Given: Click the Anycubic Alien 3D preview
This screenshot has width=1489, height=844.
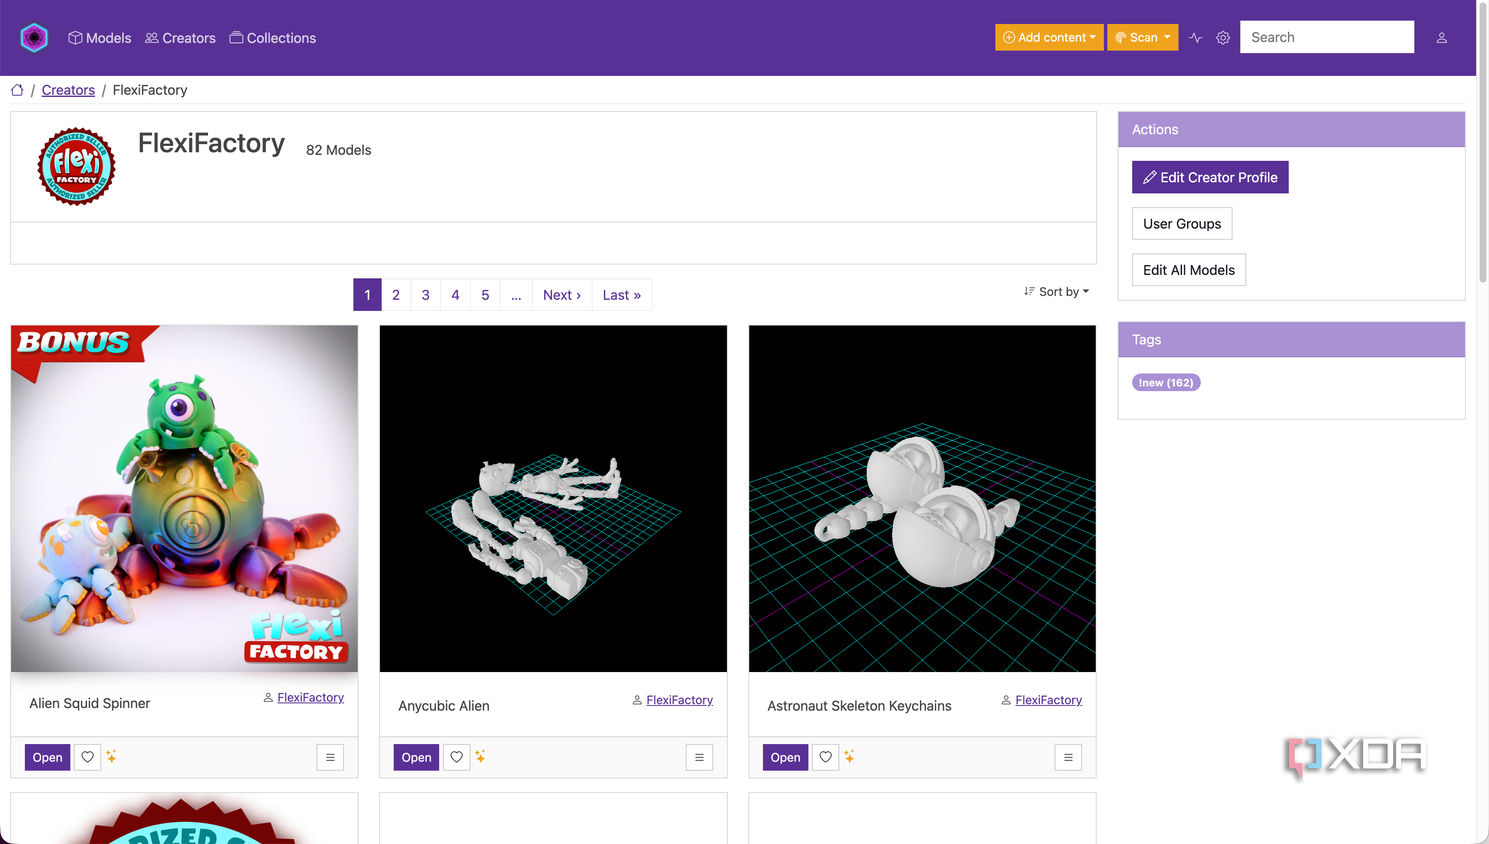Looking at the screenshot, I should (x=553, y=498).
